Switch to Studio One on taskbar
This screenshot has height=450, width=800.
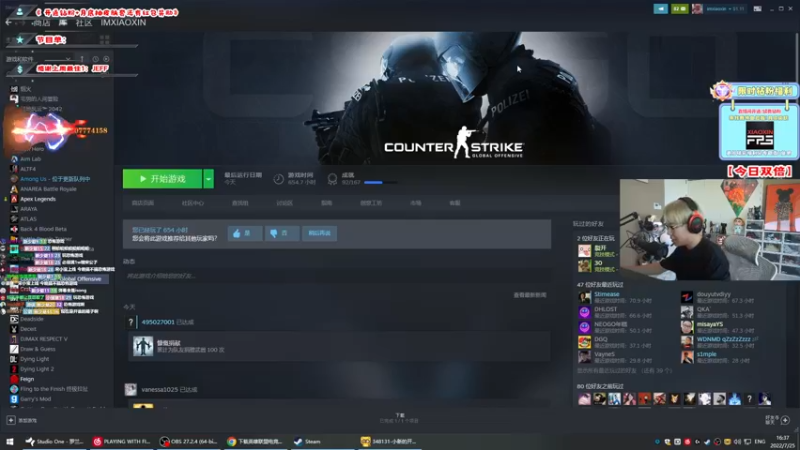tap(55, 442)
